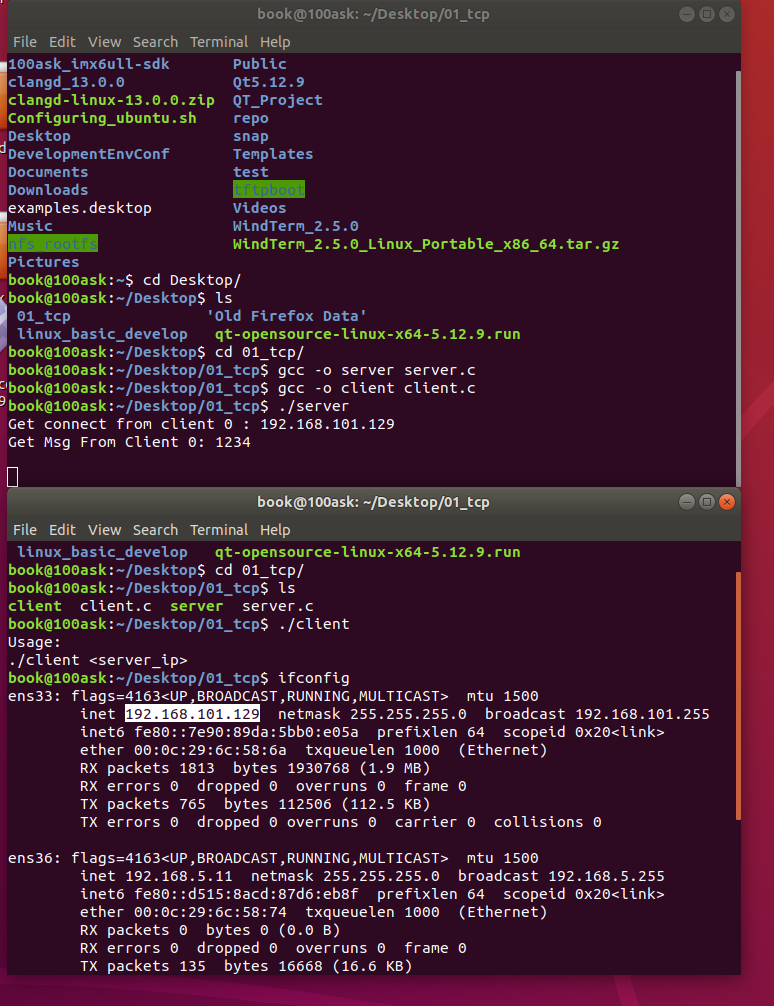Click broadcast address 192.168.5.255
The width and height of the screenshot is (774, 1006).
tap(606, 876)
